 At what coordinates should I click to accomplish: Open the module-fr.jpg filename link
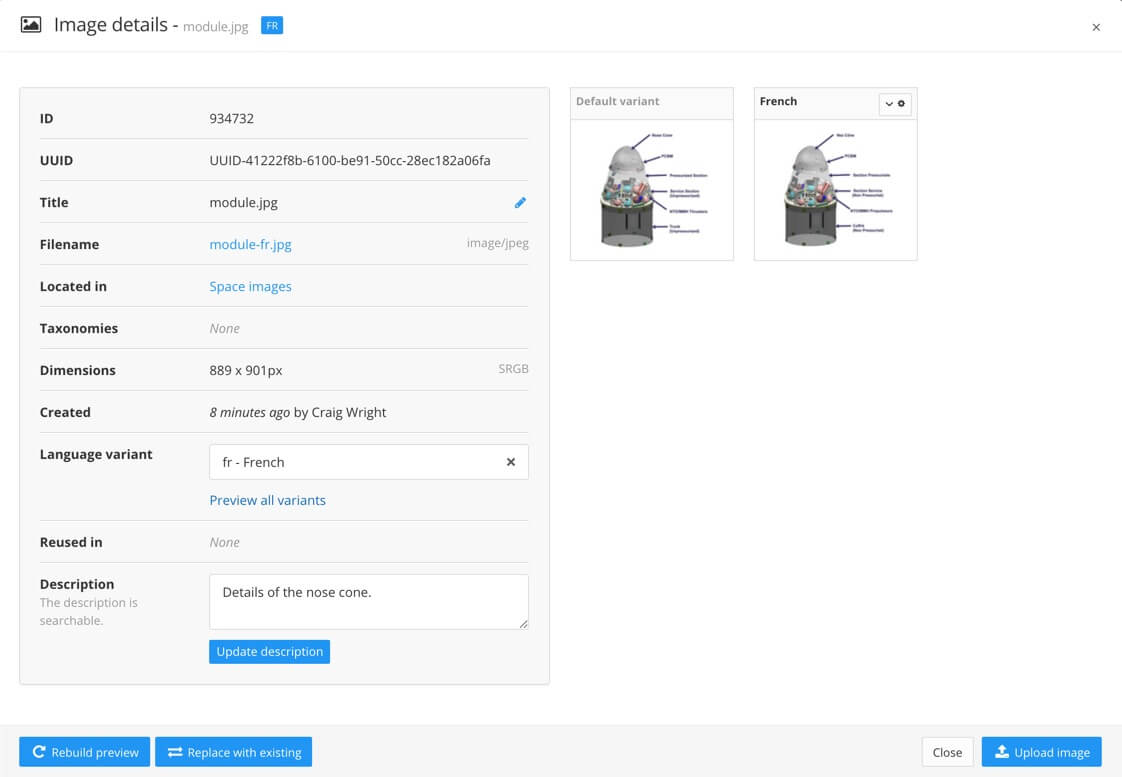pyautogui.click(x=250, y=244)
